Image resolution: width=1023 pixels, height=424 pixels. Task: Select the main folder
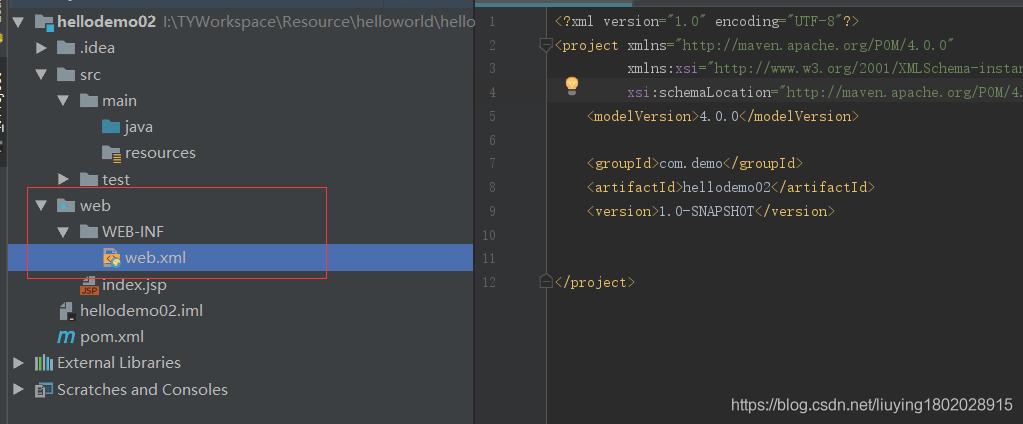(x=119, y=100)
